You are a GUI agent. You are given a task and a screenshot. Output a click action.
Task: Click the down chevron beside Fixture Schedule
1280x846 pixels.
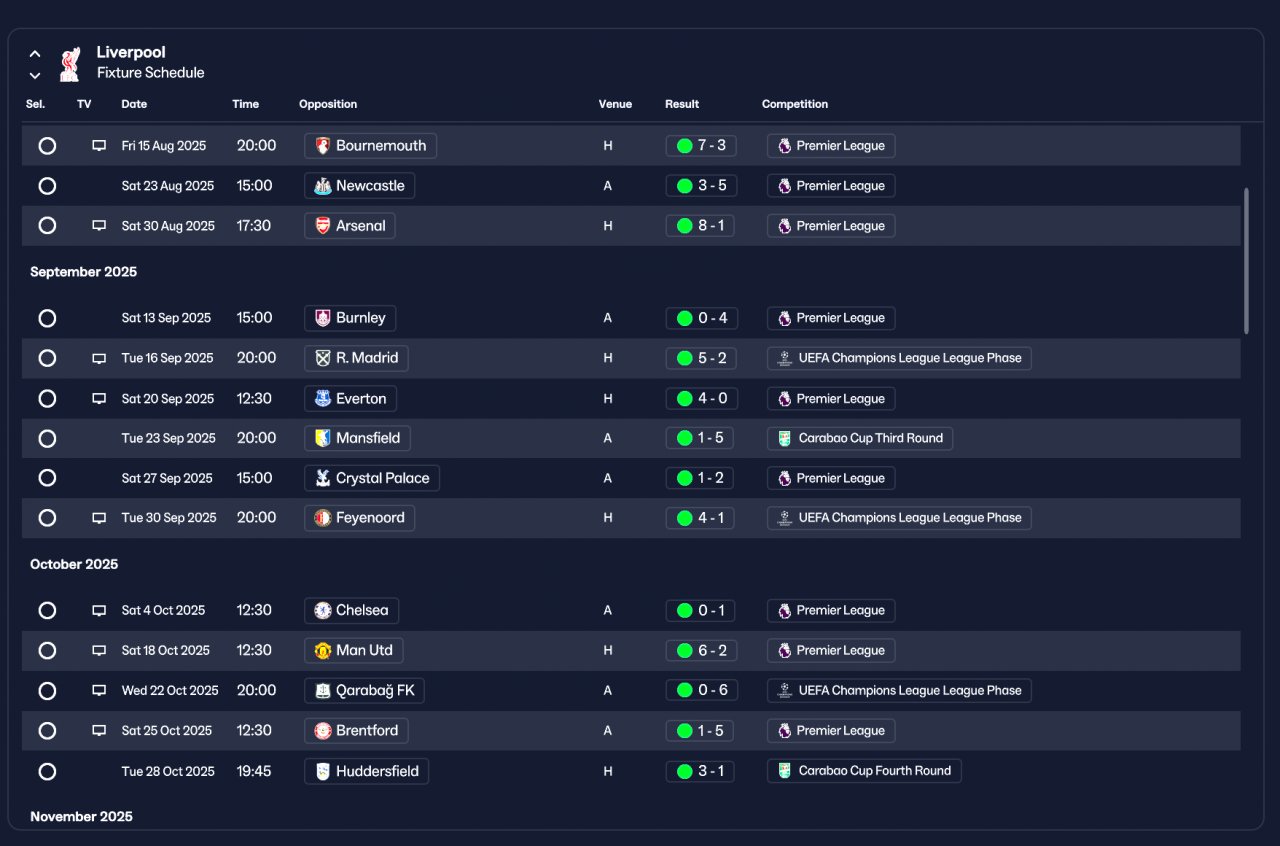click(35, 75)
